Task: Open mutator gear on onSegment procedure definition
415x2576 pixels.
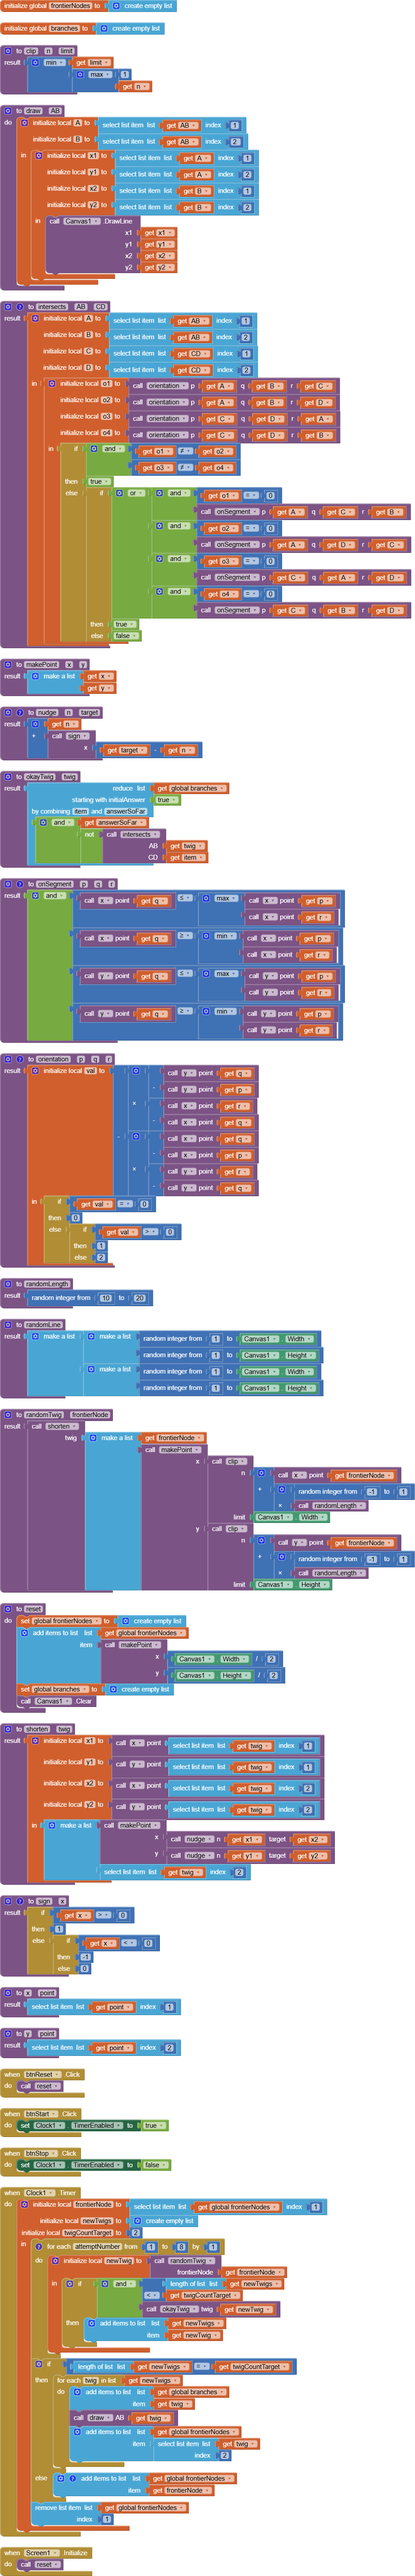Action: click(8, 883)
